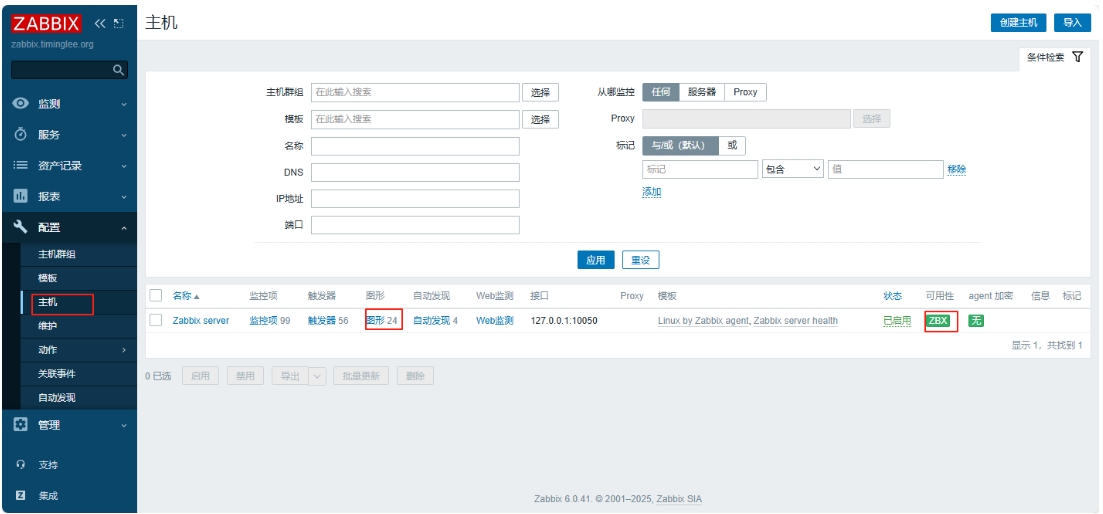
Task: Open 主机 in configuration menu
Action: [x=48, y=302]
